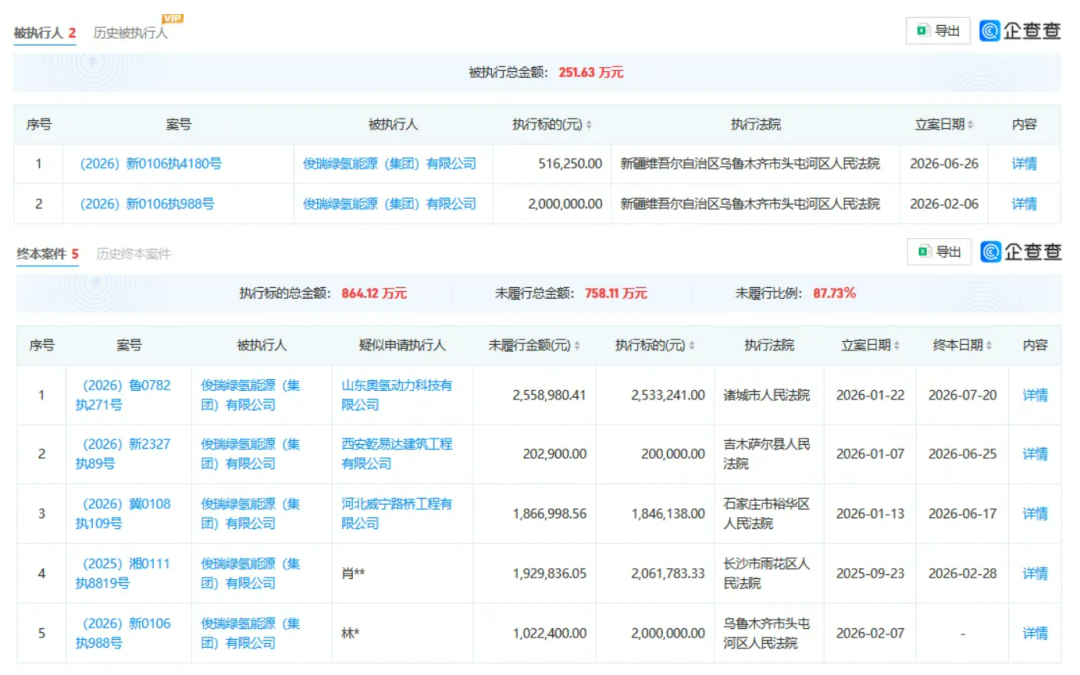Sort 终本案件 table by 终本日期
Screen dimensions: 1080x675
click(989, 346)
